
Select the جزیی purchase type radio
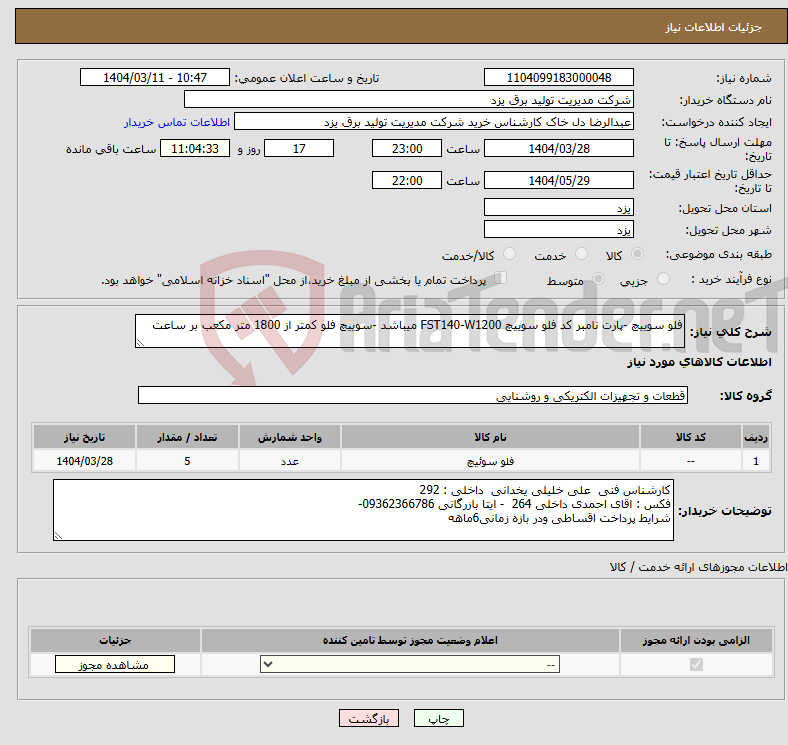[x=663, y=279]
